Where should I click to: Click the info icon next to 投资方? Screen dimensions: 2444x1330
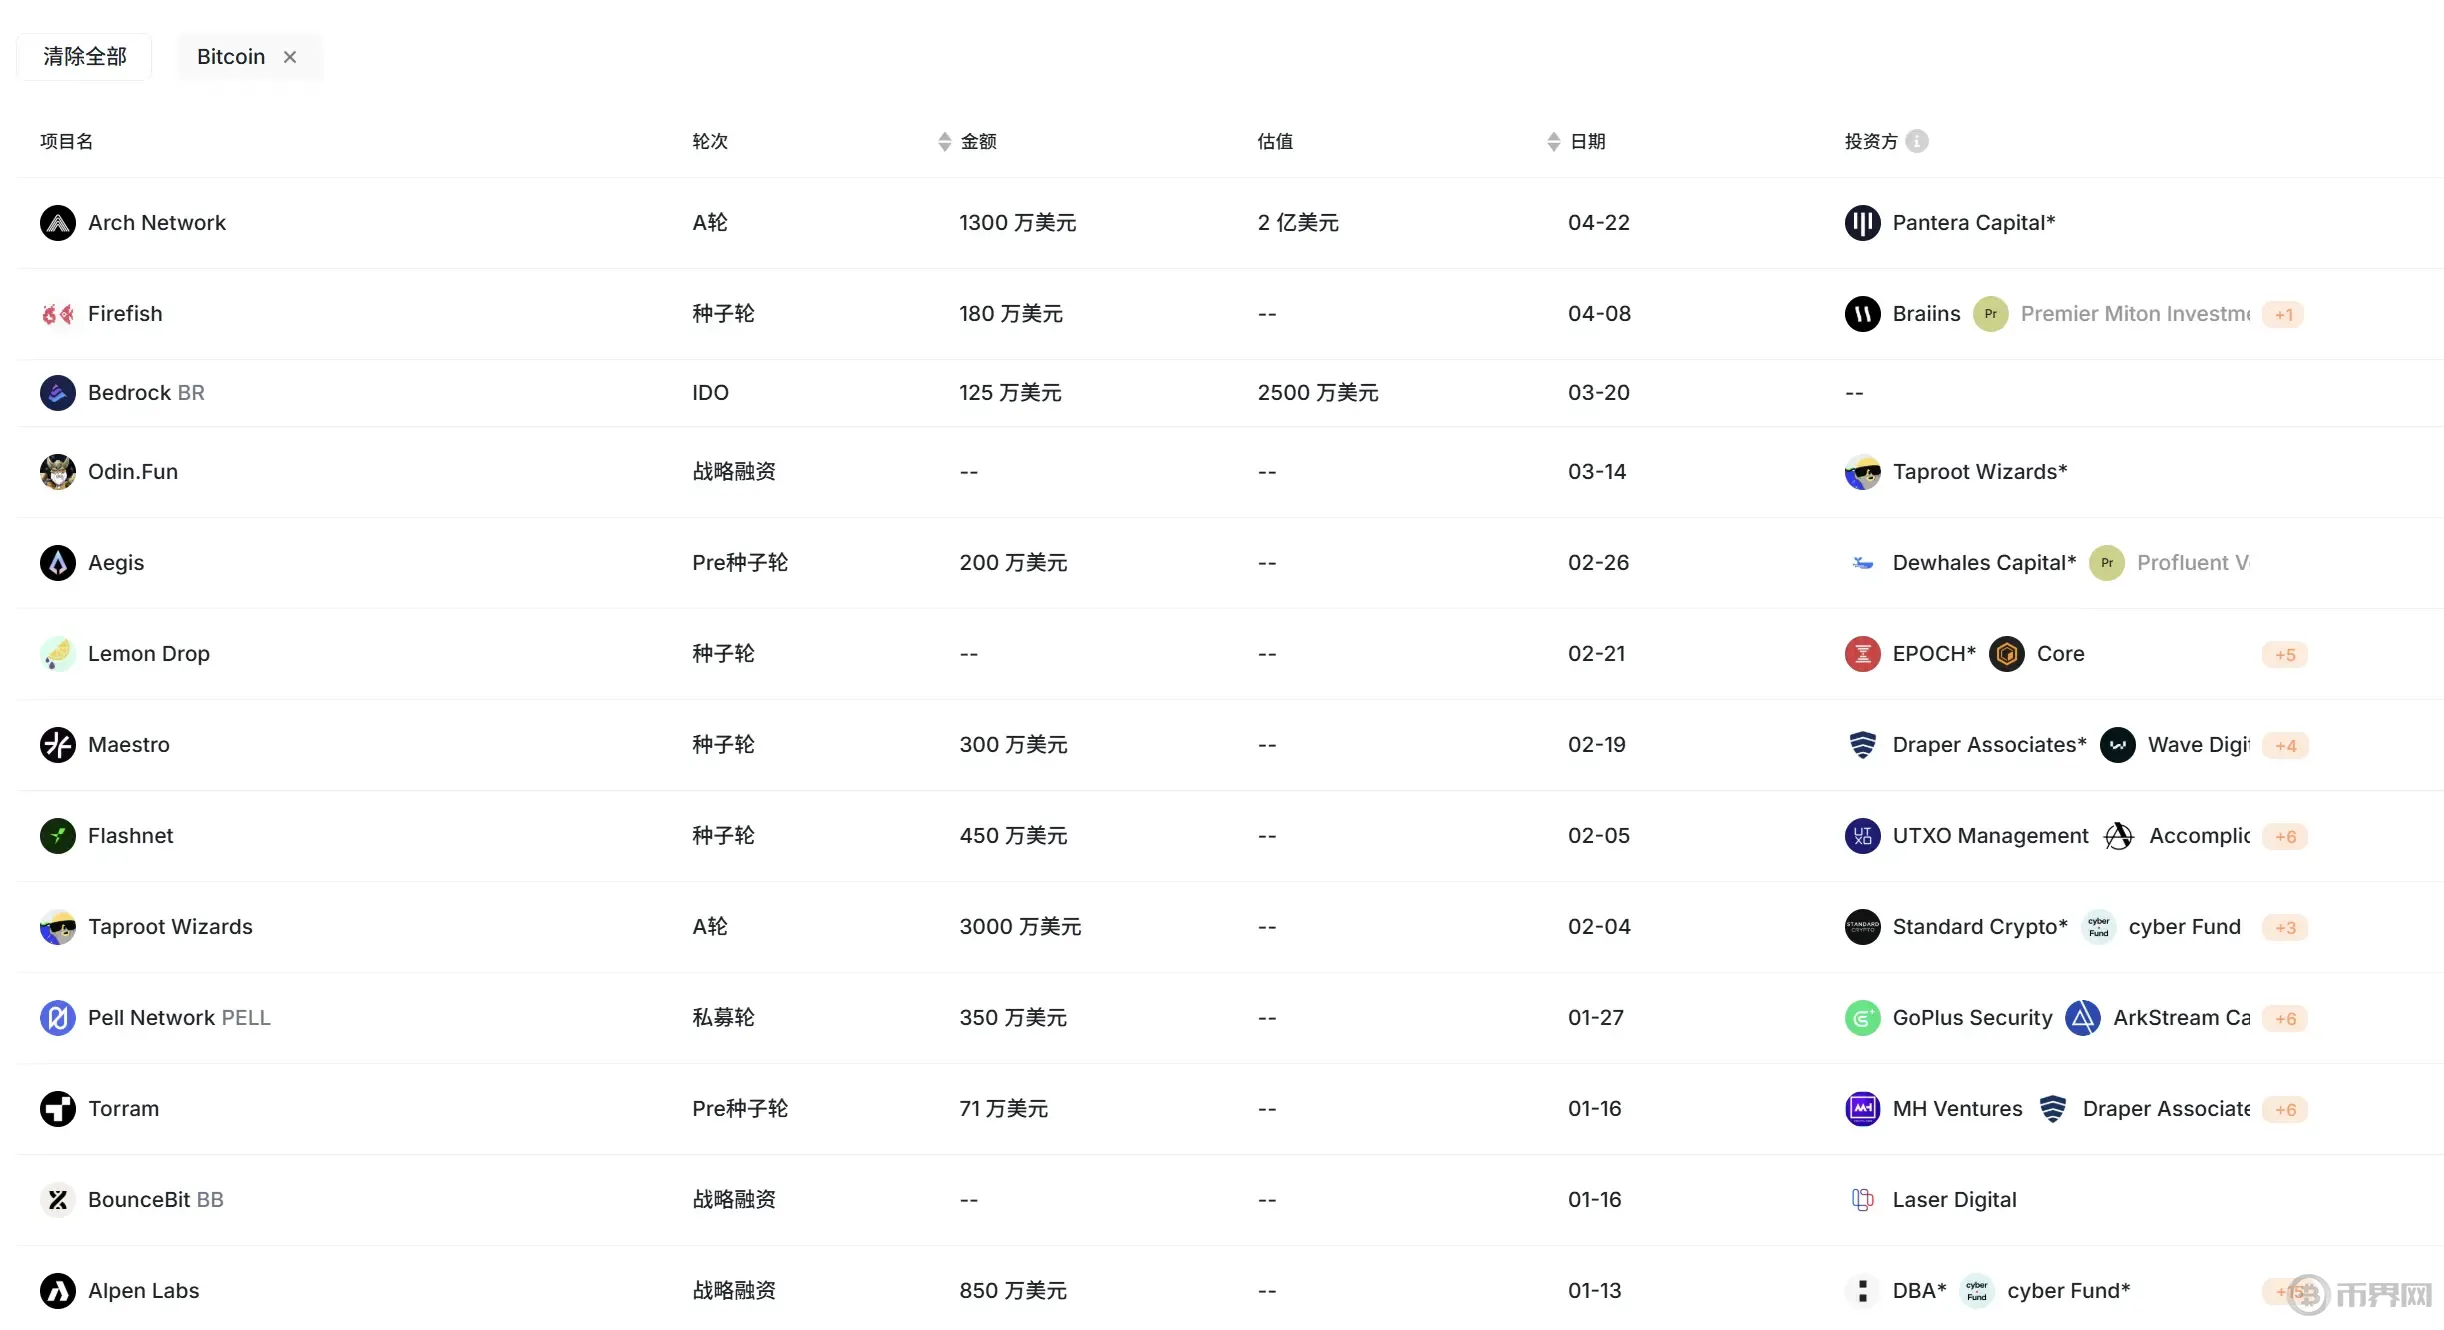click(1917, 142)
